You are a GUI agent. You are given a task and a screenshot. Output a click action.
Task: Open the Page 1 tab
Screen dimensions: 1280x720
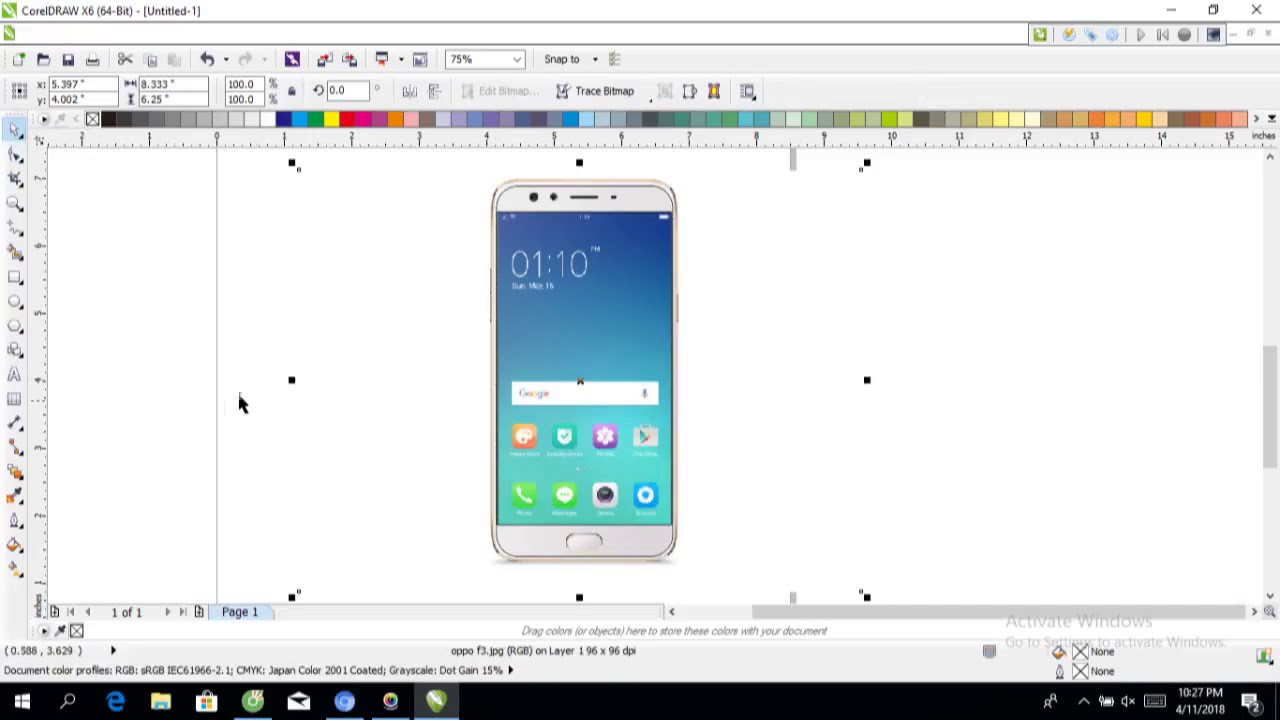(x=240, y=612)
